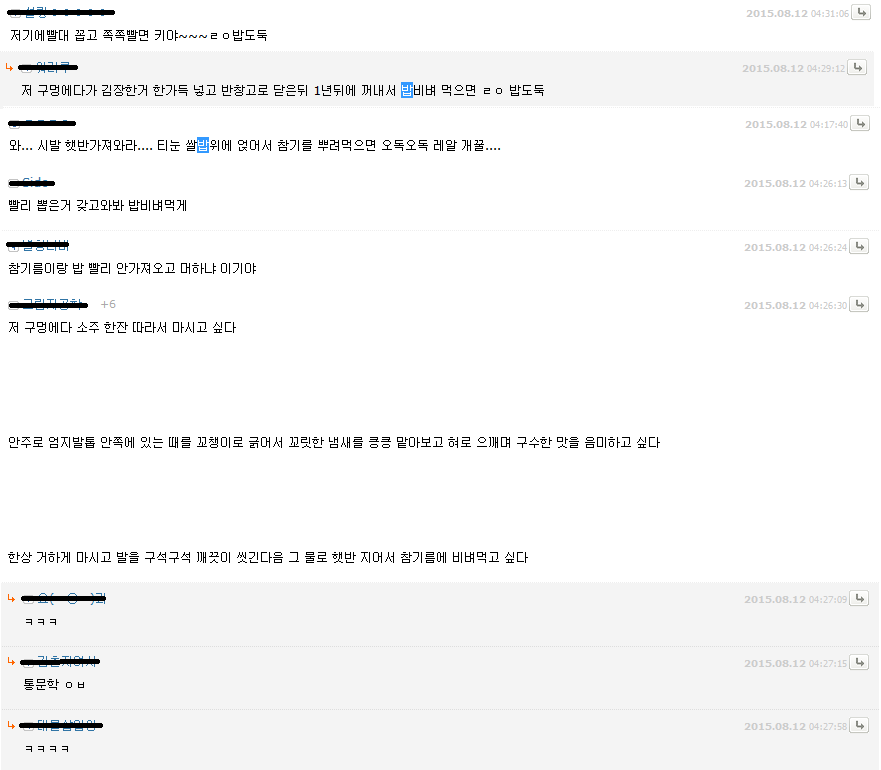Click reply icon for 통문학 ㅇㅂ comment

(x=859, y=662)
